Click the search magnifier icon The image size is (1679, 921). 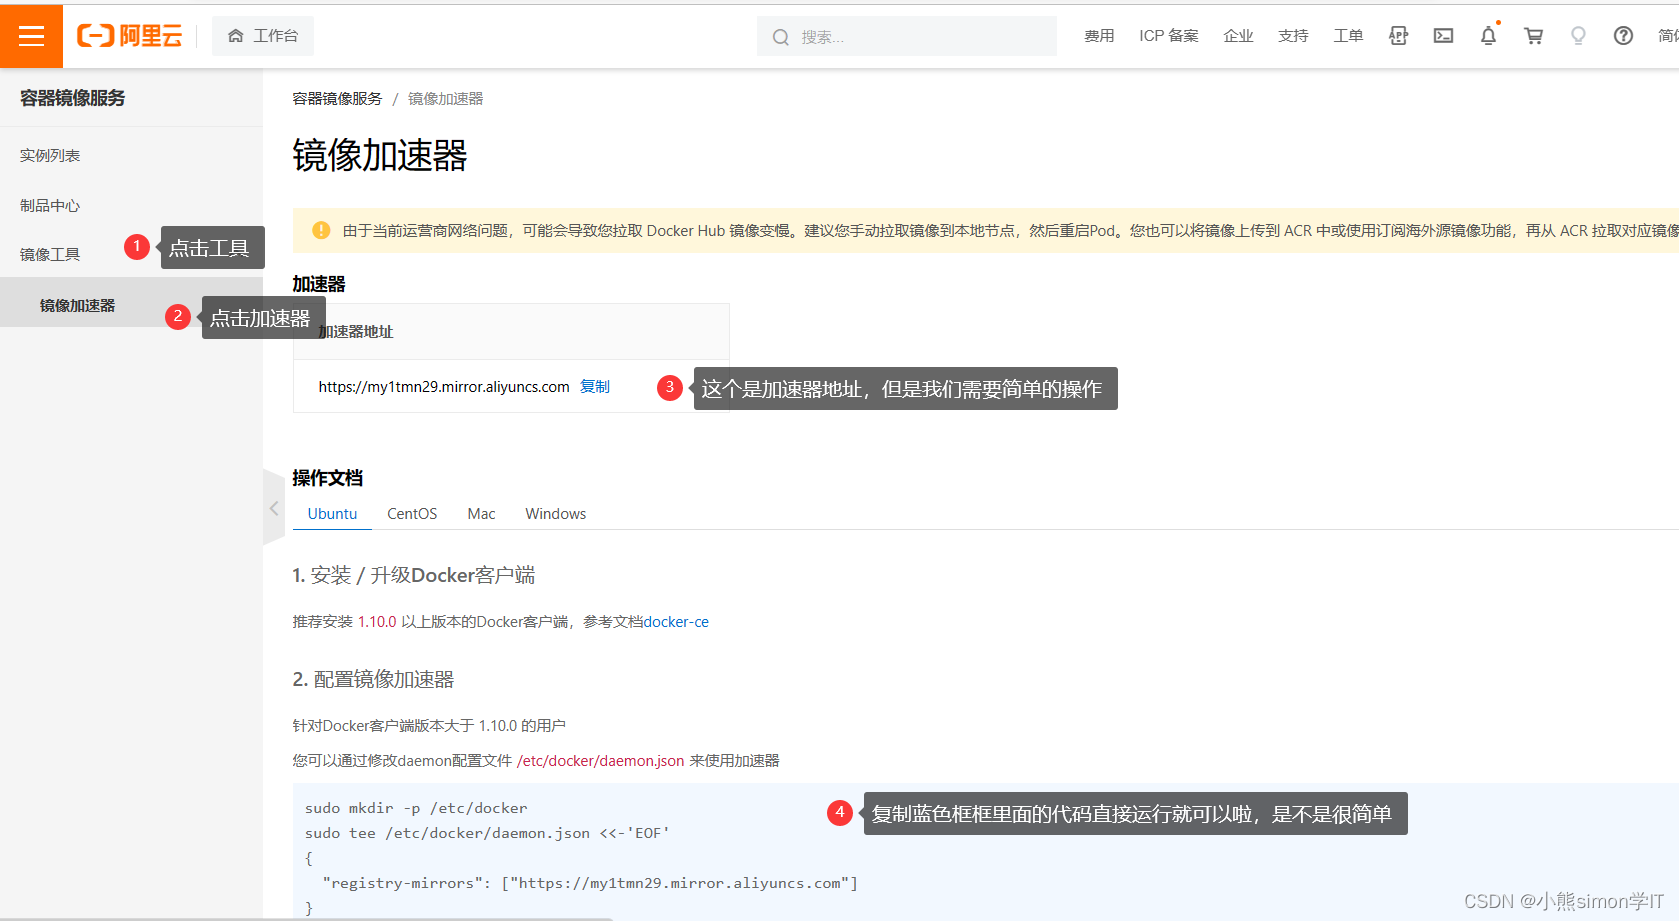[780, 37]
